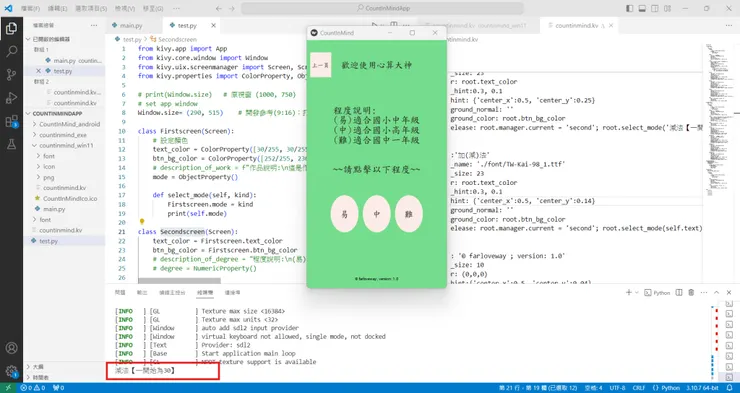
Task: Open terminal launch profile dropdown arrow
Action: pyautogui.click(x=637, y=293)
